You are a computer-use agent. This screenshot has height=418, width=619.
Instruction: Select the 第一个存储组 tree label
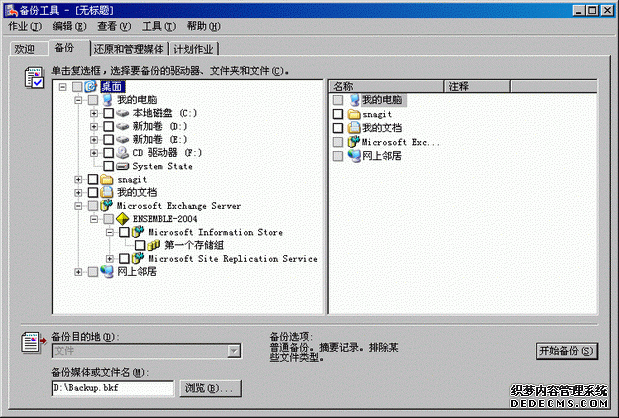(x=194, y=245)
